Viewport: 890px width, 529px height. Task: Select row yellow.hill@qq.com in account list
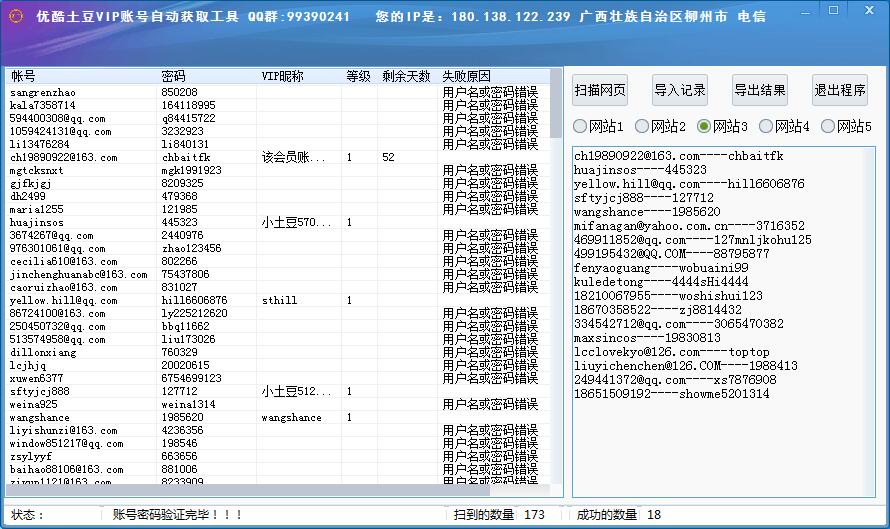278,300
